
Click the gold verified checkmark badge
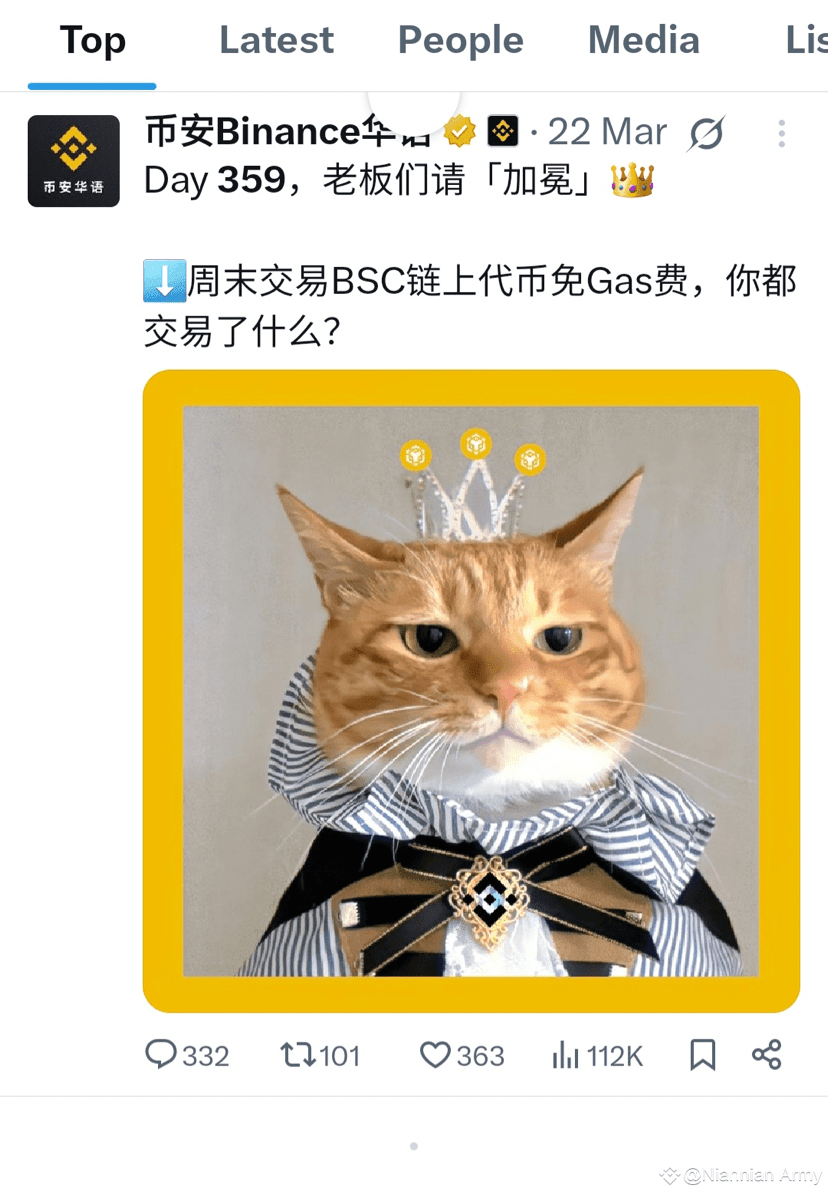[x=459, y=132]
